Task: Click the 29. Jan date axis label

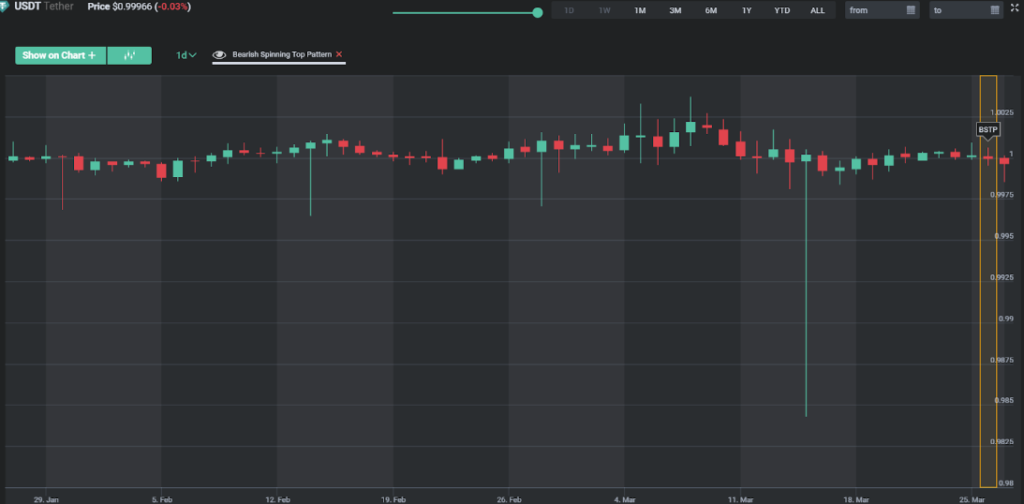Action: click(x=46, y=499)
